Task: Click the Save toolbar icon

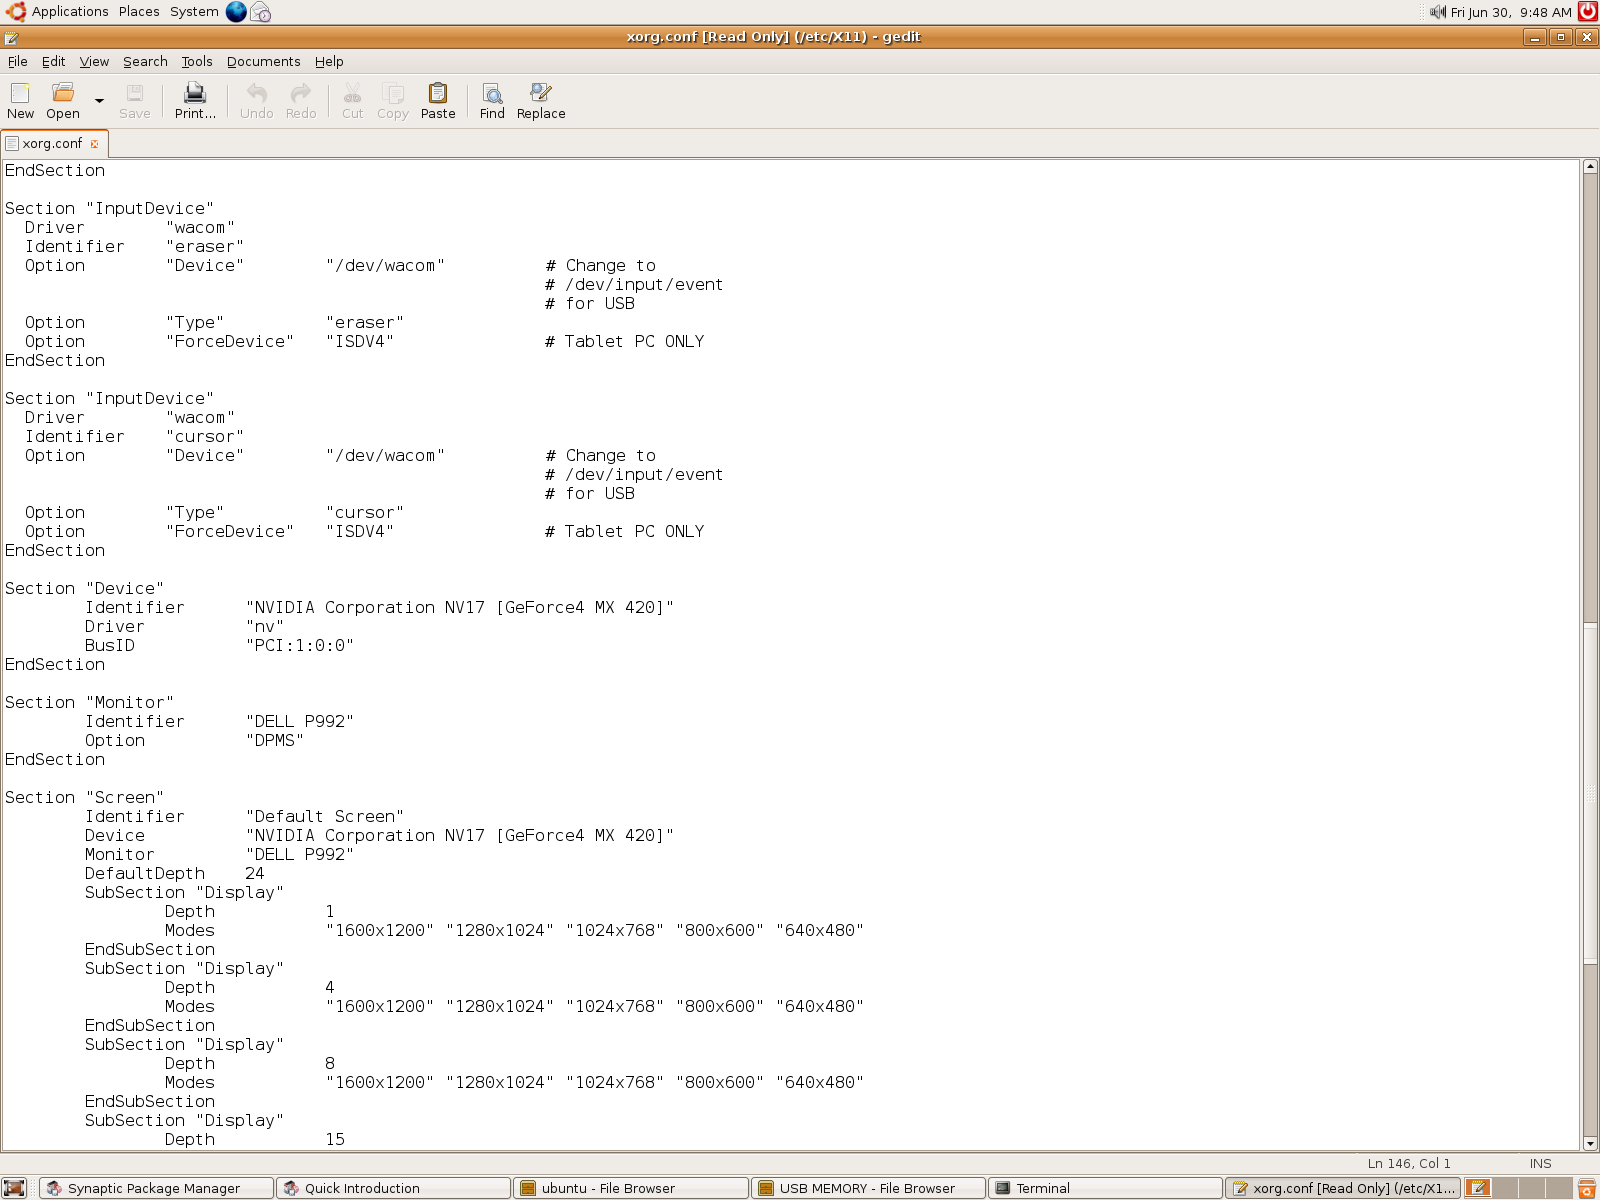Action: pyautogui.click(x=134, y=101)
